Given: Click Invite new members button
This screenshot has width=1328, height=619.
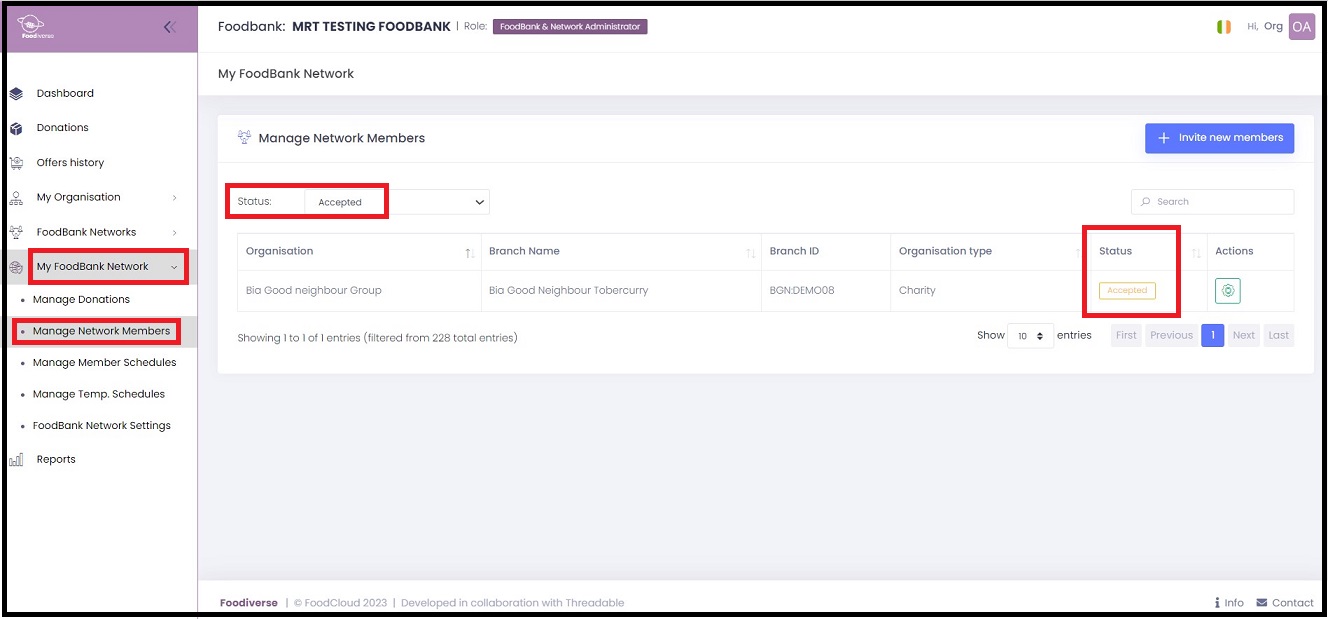Looking at the screenshot, I should point(1219,138).
